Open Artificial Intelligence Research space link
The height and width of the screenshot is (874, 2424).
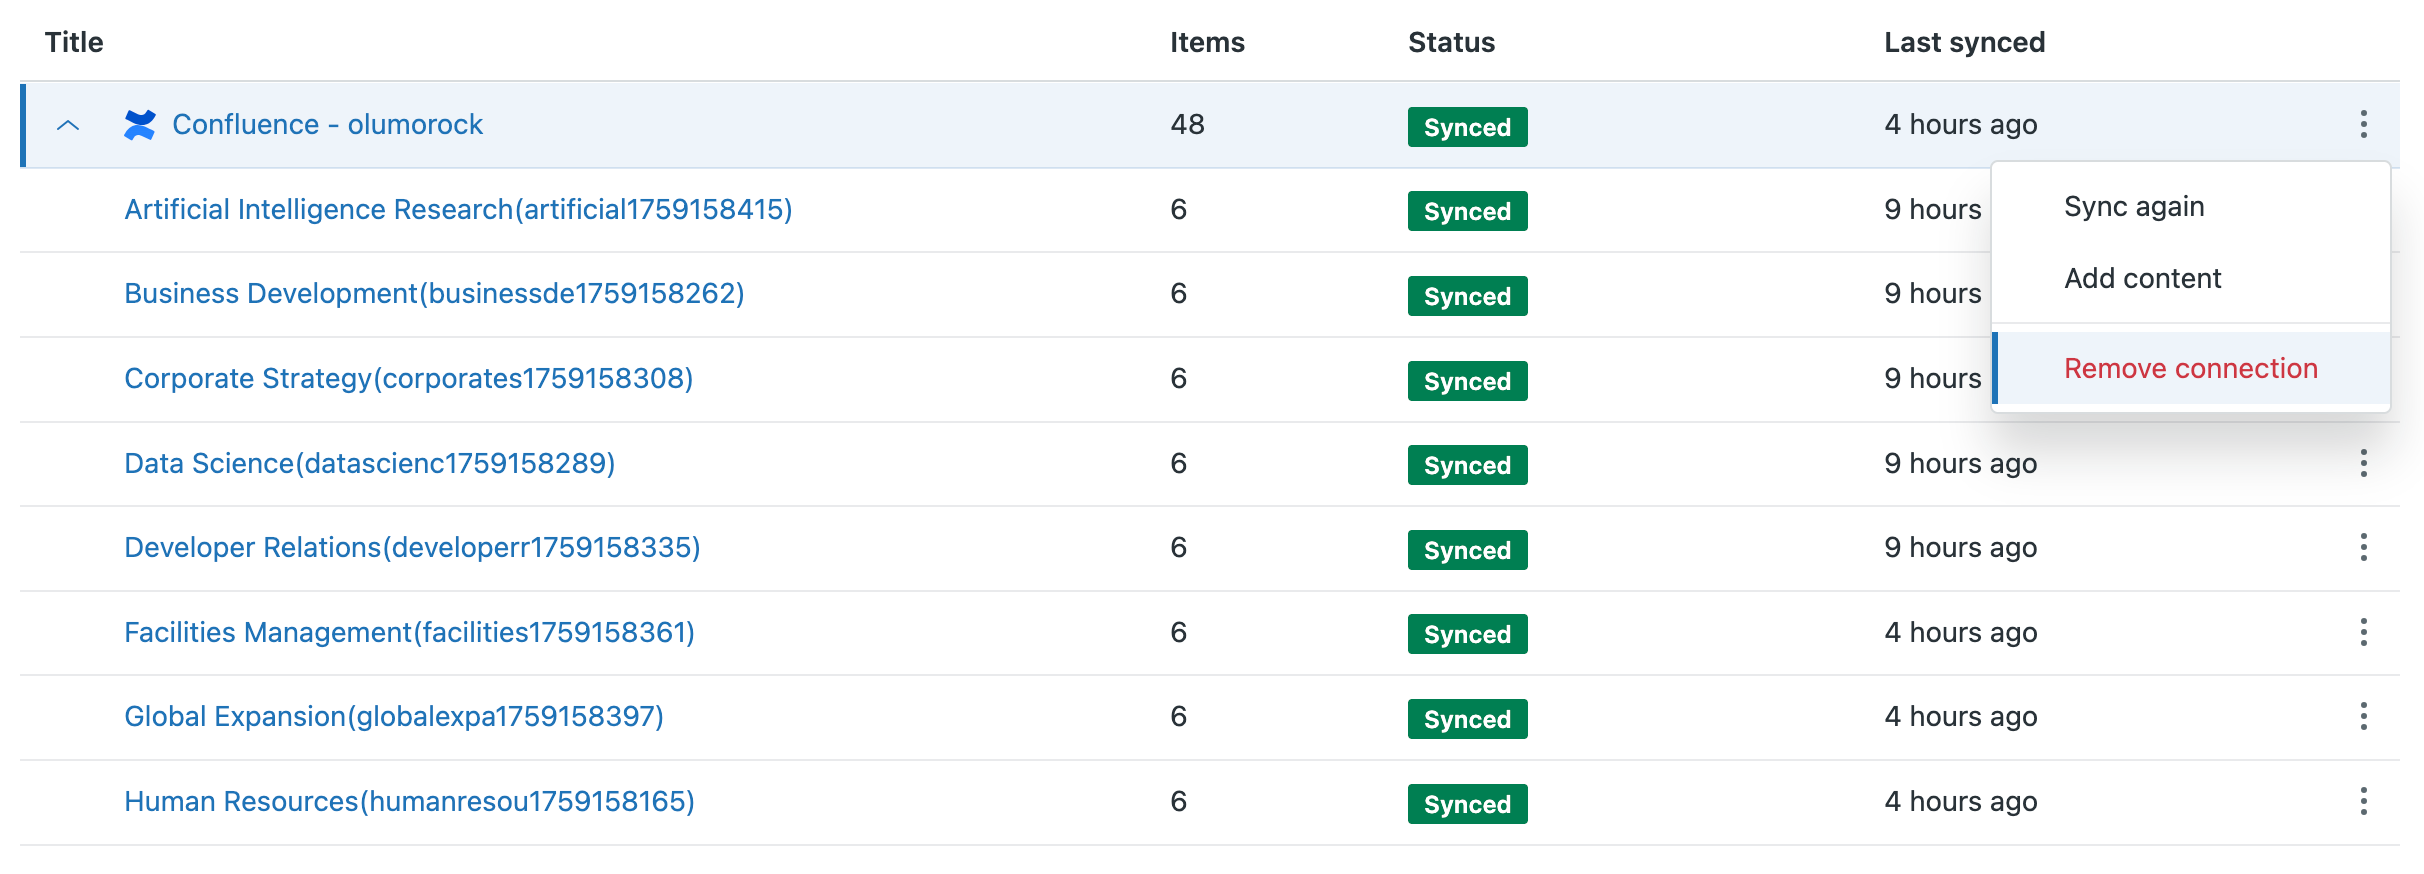tap(458, 210)
